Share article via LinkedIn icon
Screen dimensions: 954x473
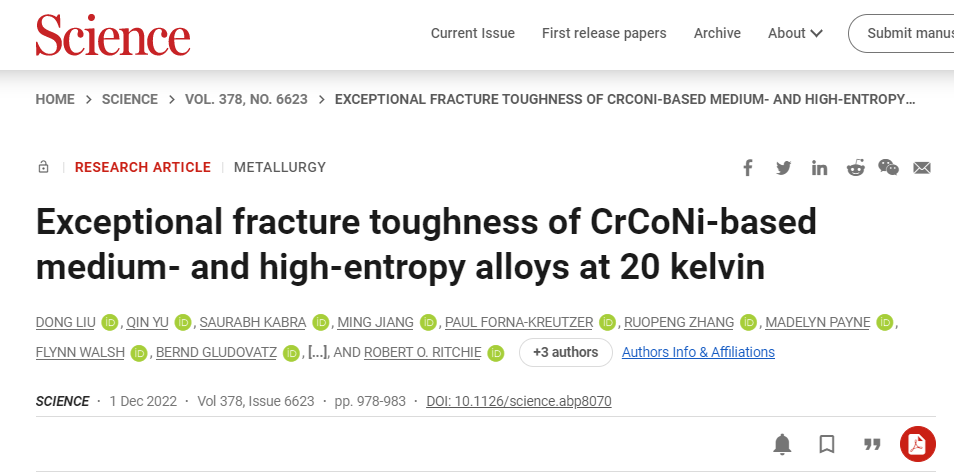point(820,167)
